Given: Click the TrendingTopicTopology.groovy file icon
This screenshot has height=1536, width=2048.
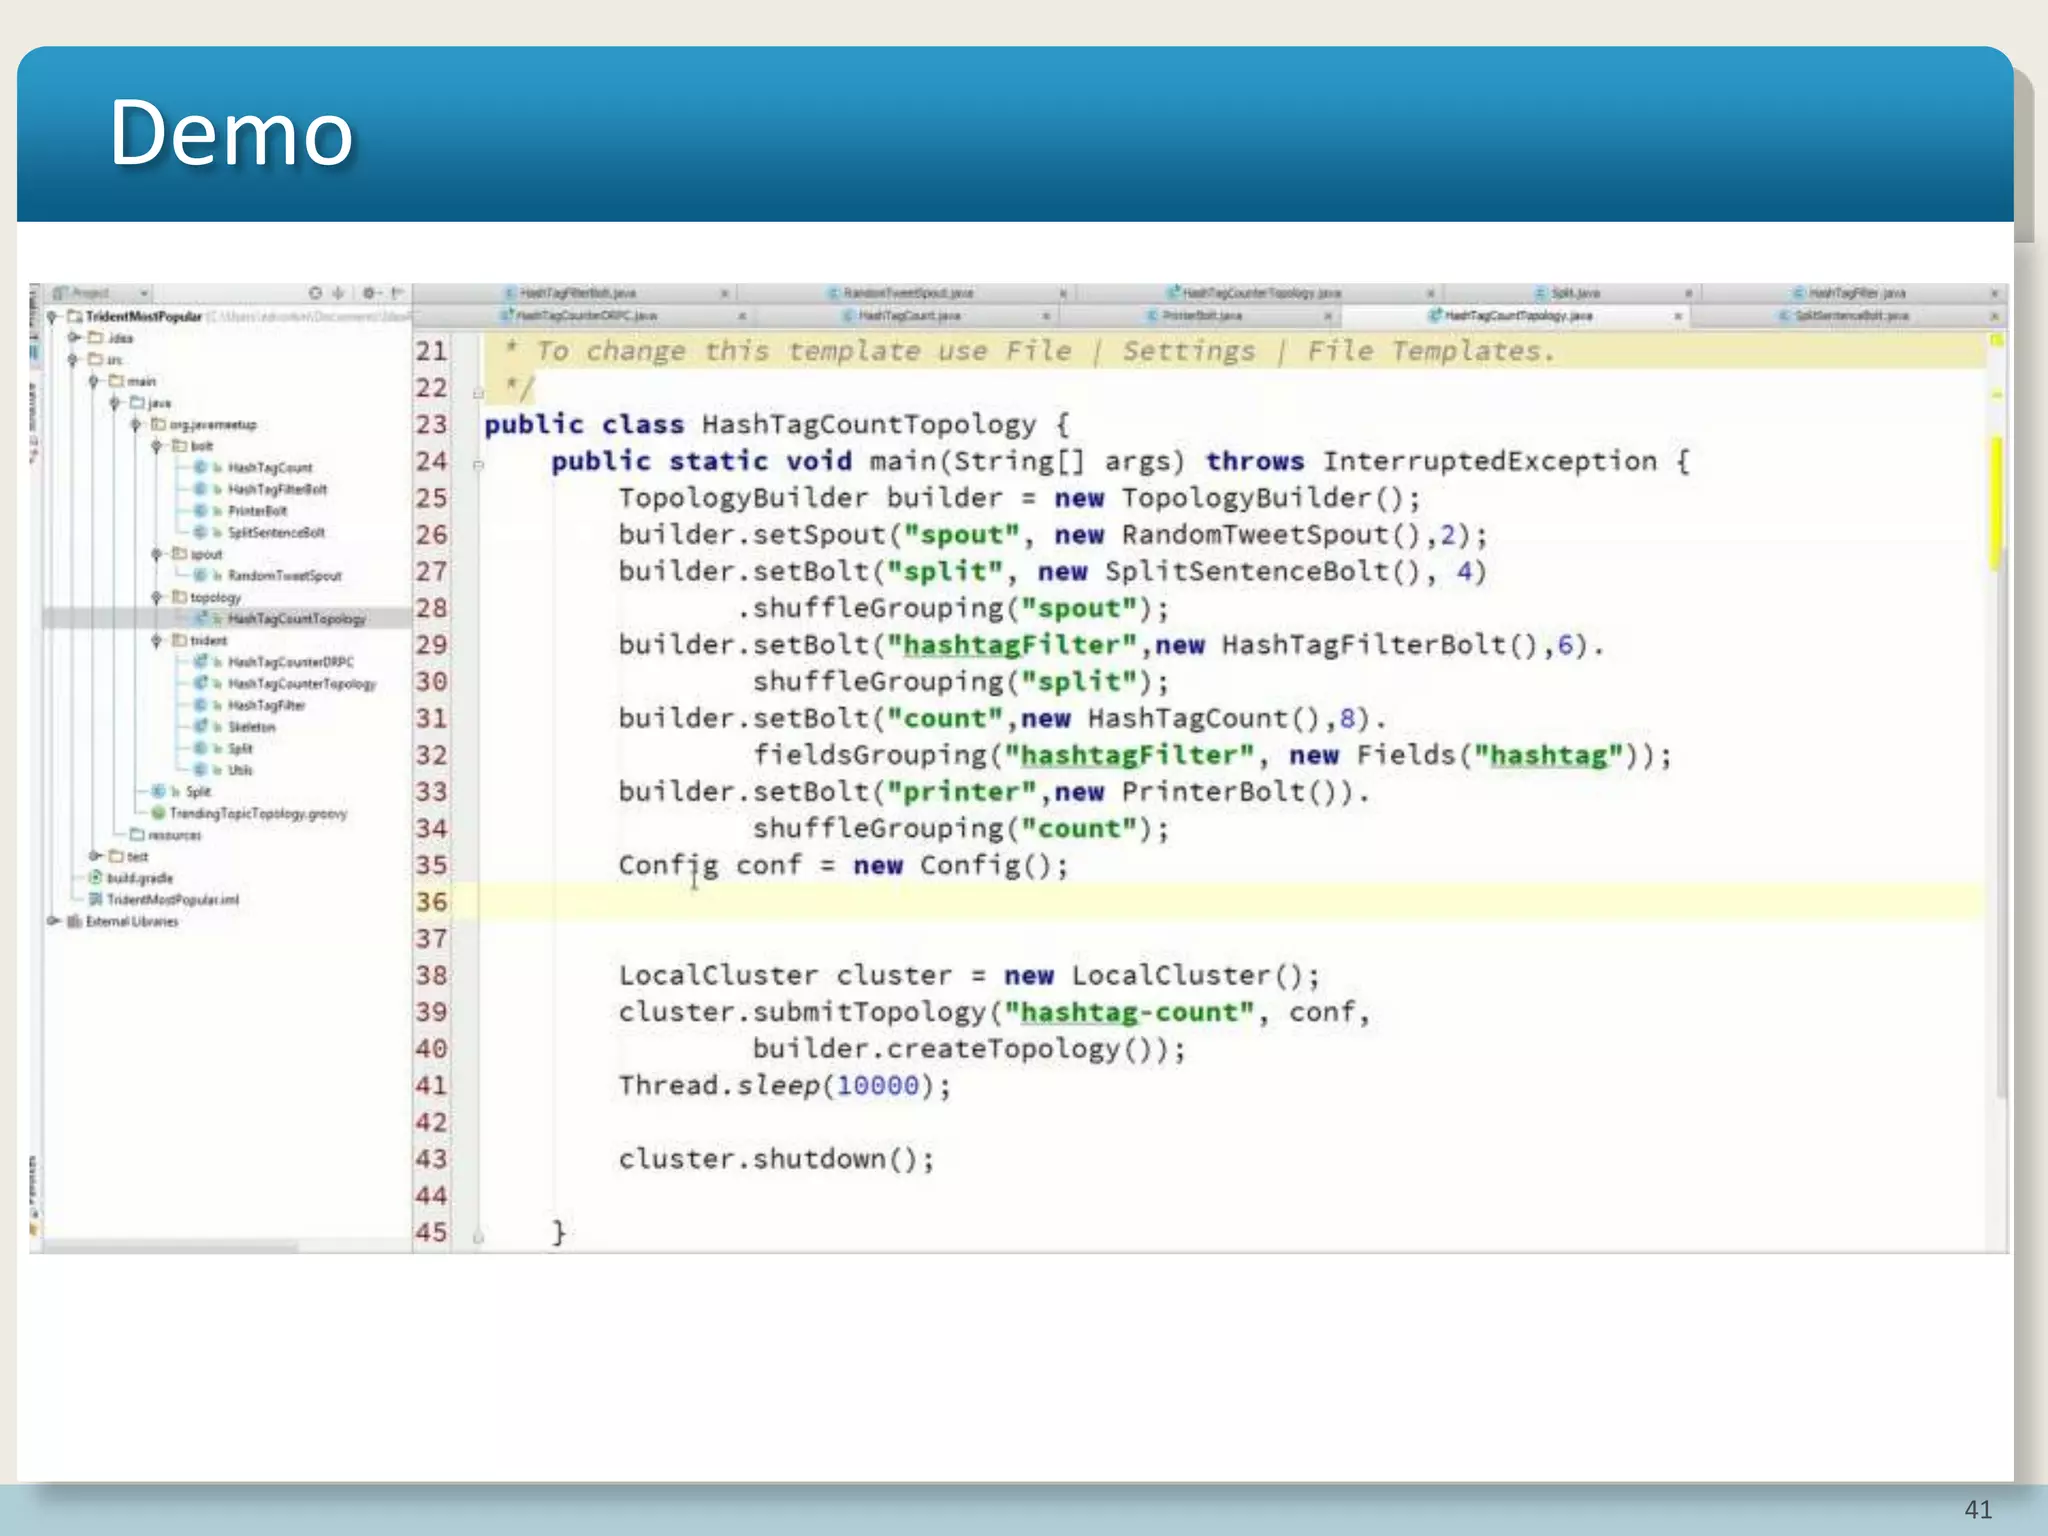Looking at the screenshot, I should pyautogui.click(x=158, y=813).
